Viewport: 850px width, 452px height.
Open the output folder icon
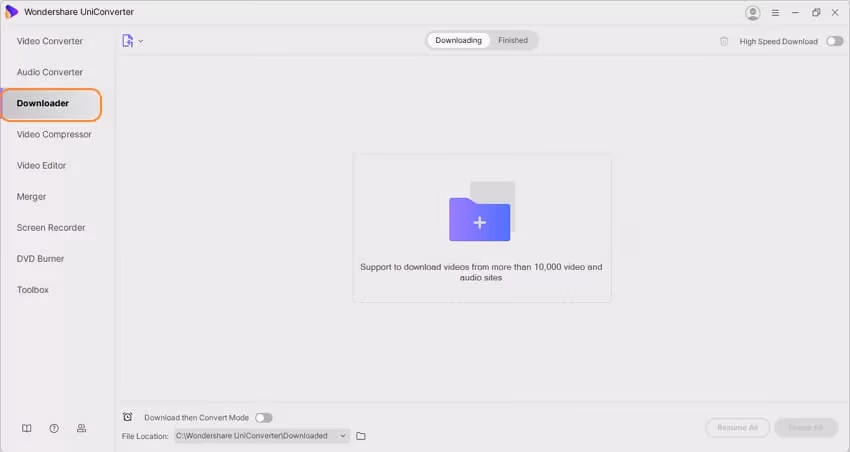(361, 436)
